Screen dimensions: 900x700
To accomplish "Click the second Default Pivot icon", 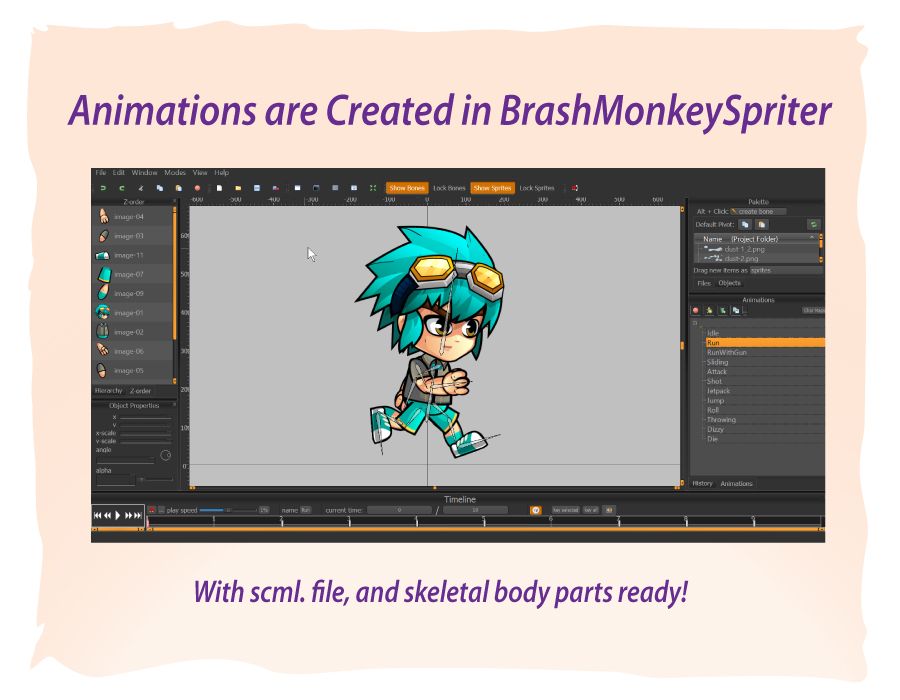I will (x=762, y=224).
